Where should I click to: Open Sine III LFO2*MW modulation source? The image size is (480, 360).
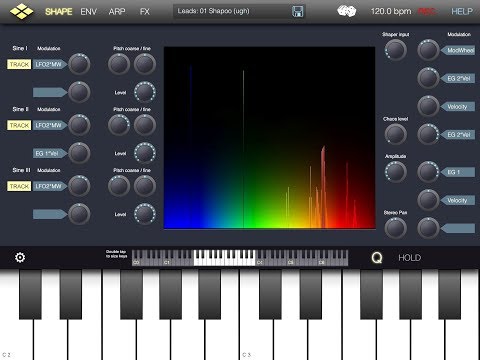[x=49, y=186]
